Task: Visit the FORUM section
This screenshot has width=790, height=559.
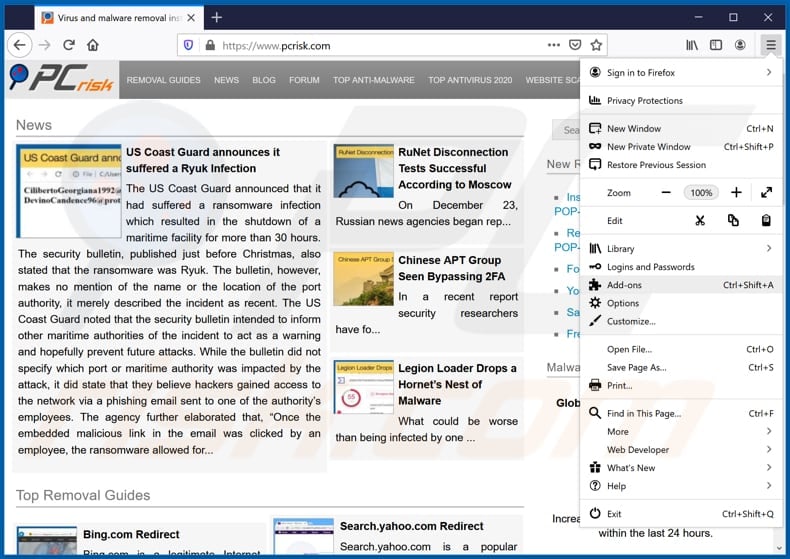Action: pyautogui.click(x=304, y=80)
